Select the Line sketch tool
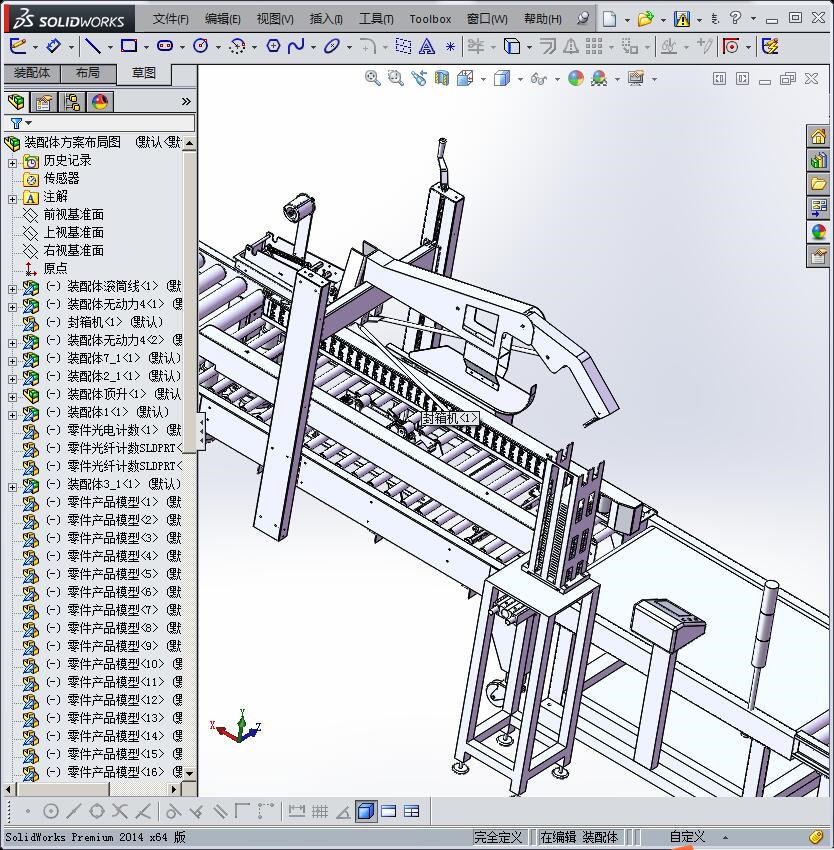Image resolution: width=834 pixels, height=850 pixels. coord(92,46)
